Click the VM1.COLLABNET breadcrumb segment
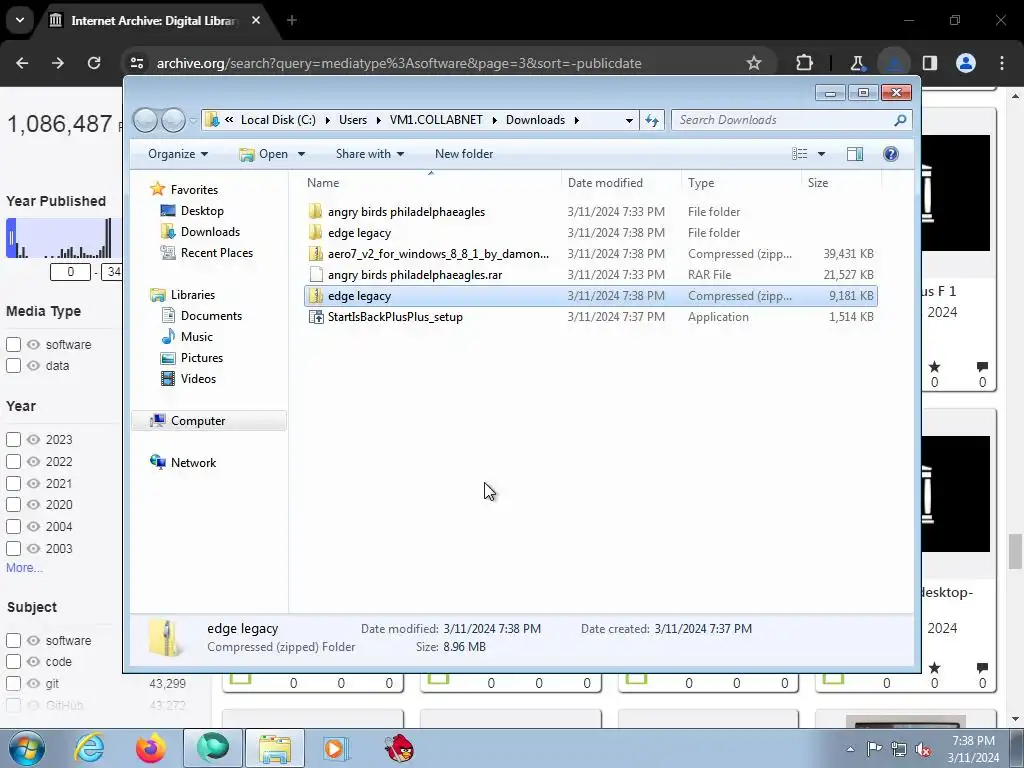 pyautogui.click(x=436, y=120)
